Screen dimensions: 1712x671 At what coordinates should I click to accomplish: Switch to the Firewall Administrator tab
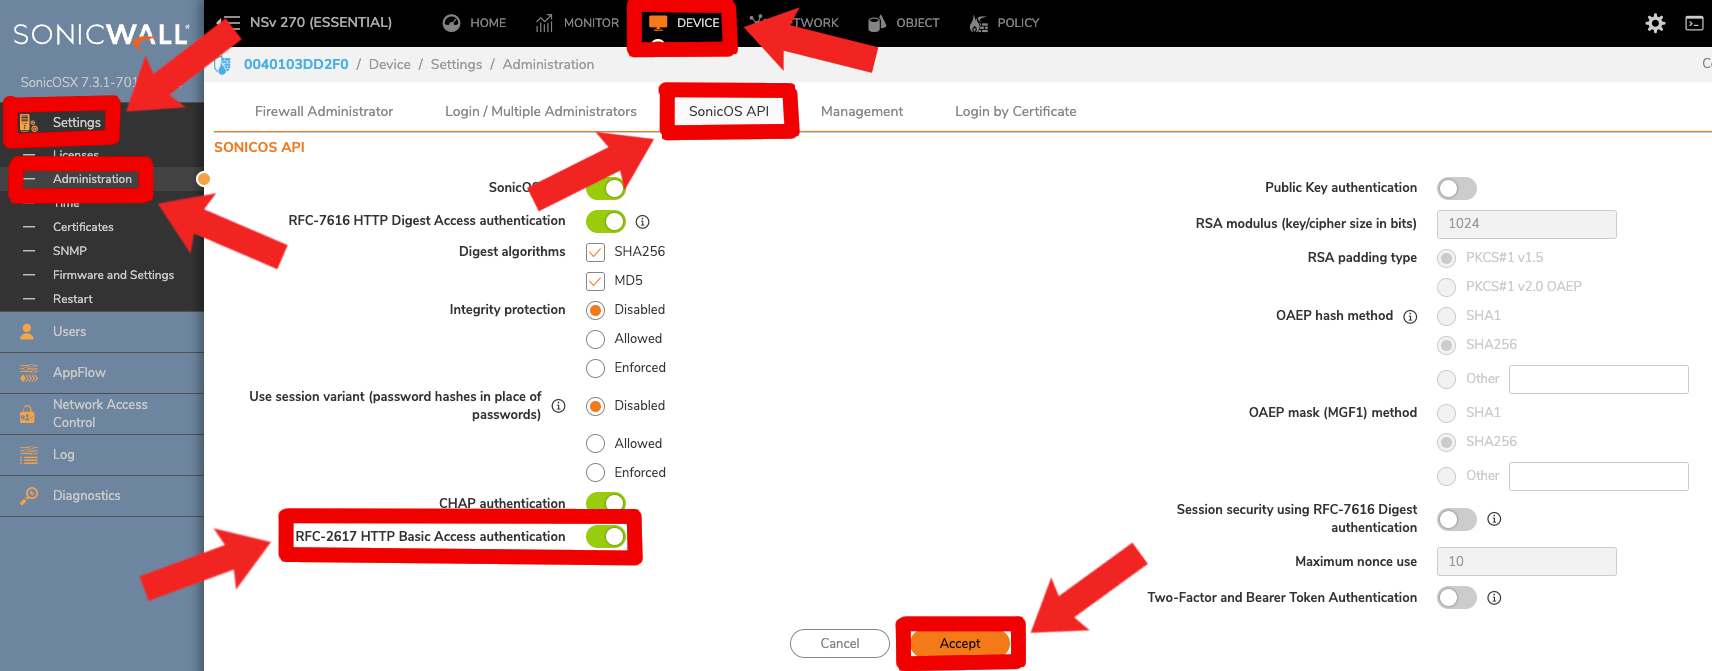[323, 111]
